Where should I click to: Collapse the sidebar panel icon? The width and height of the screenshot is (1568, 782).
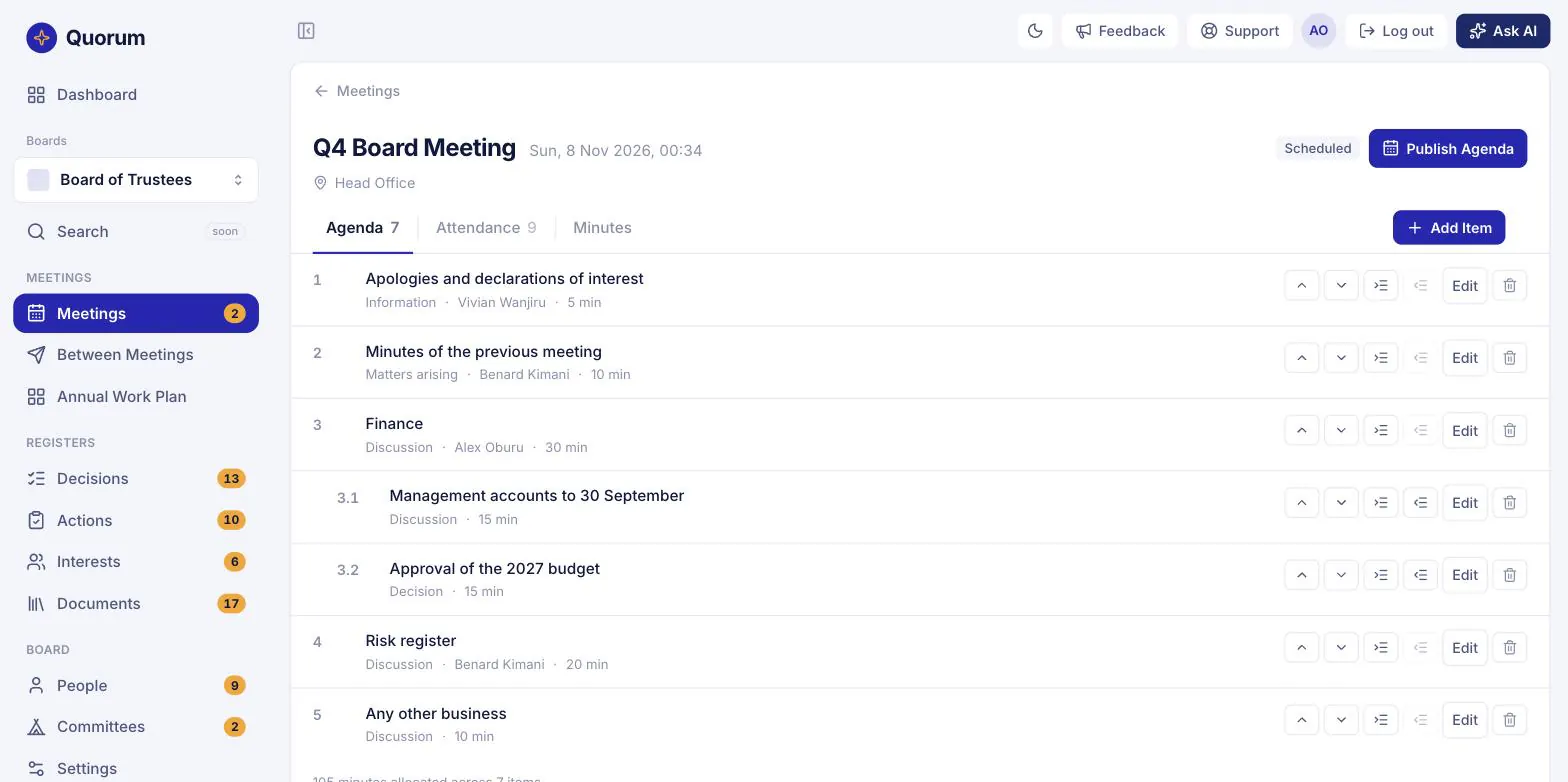306,31
